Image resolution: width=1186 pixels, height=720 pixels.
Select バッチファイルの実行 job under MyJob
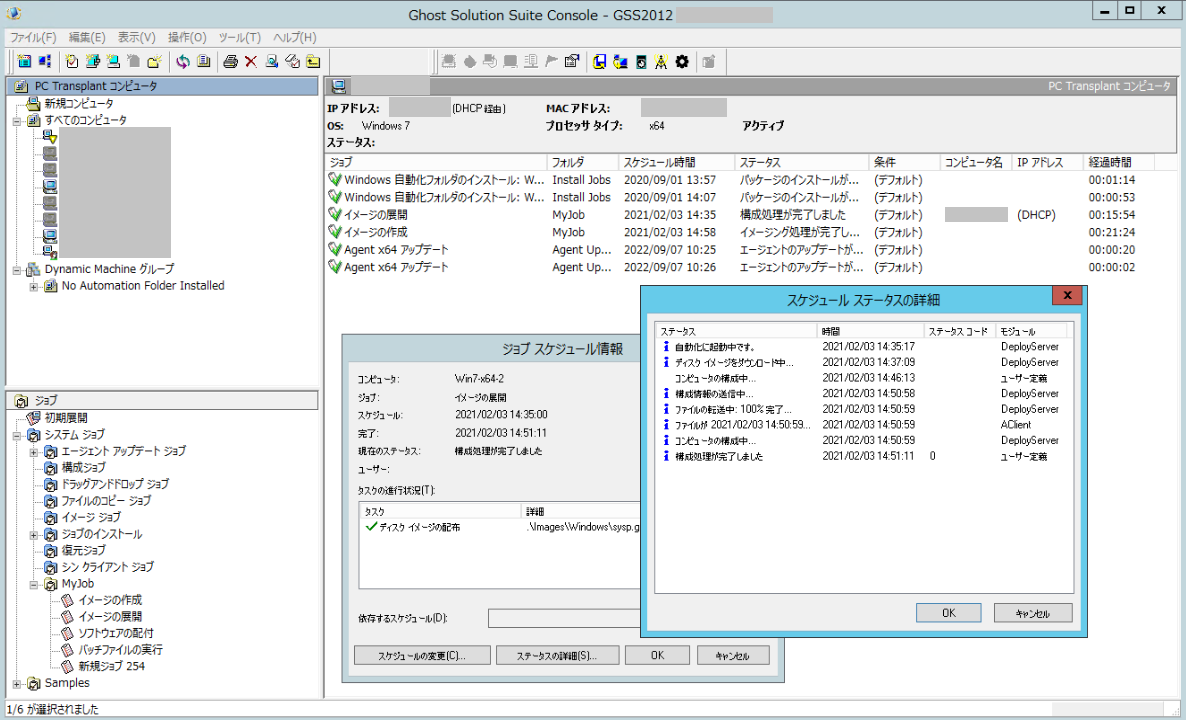tap(120, 650)
